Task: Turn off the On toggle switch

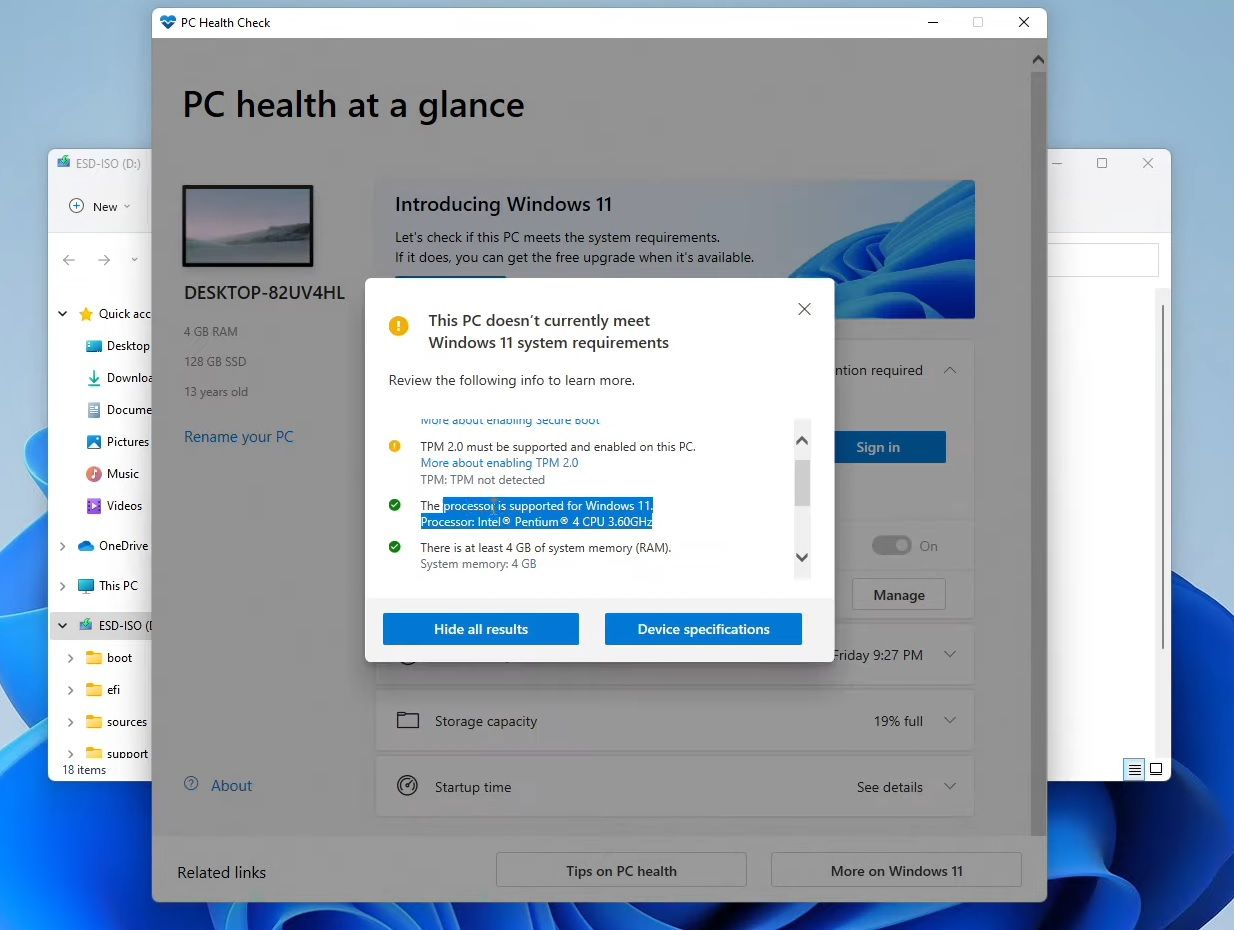Action: point(891,545)
